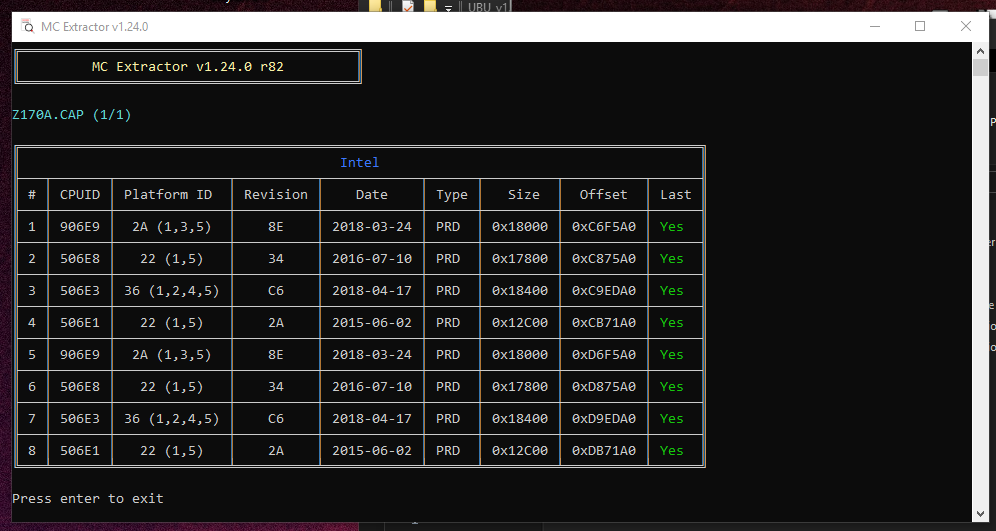Viewport: 996px width, 531px height.
Task: Click date 2018-04-17 in row 3
Action: pos(372,291)
